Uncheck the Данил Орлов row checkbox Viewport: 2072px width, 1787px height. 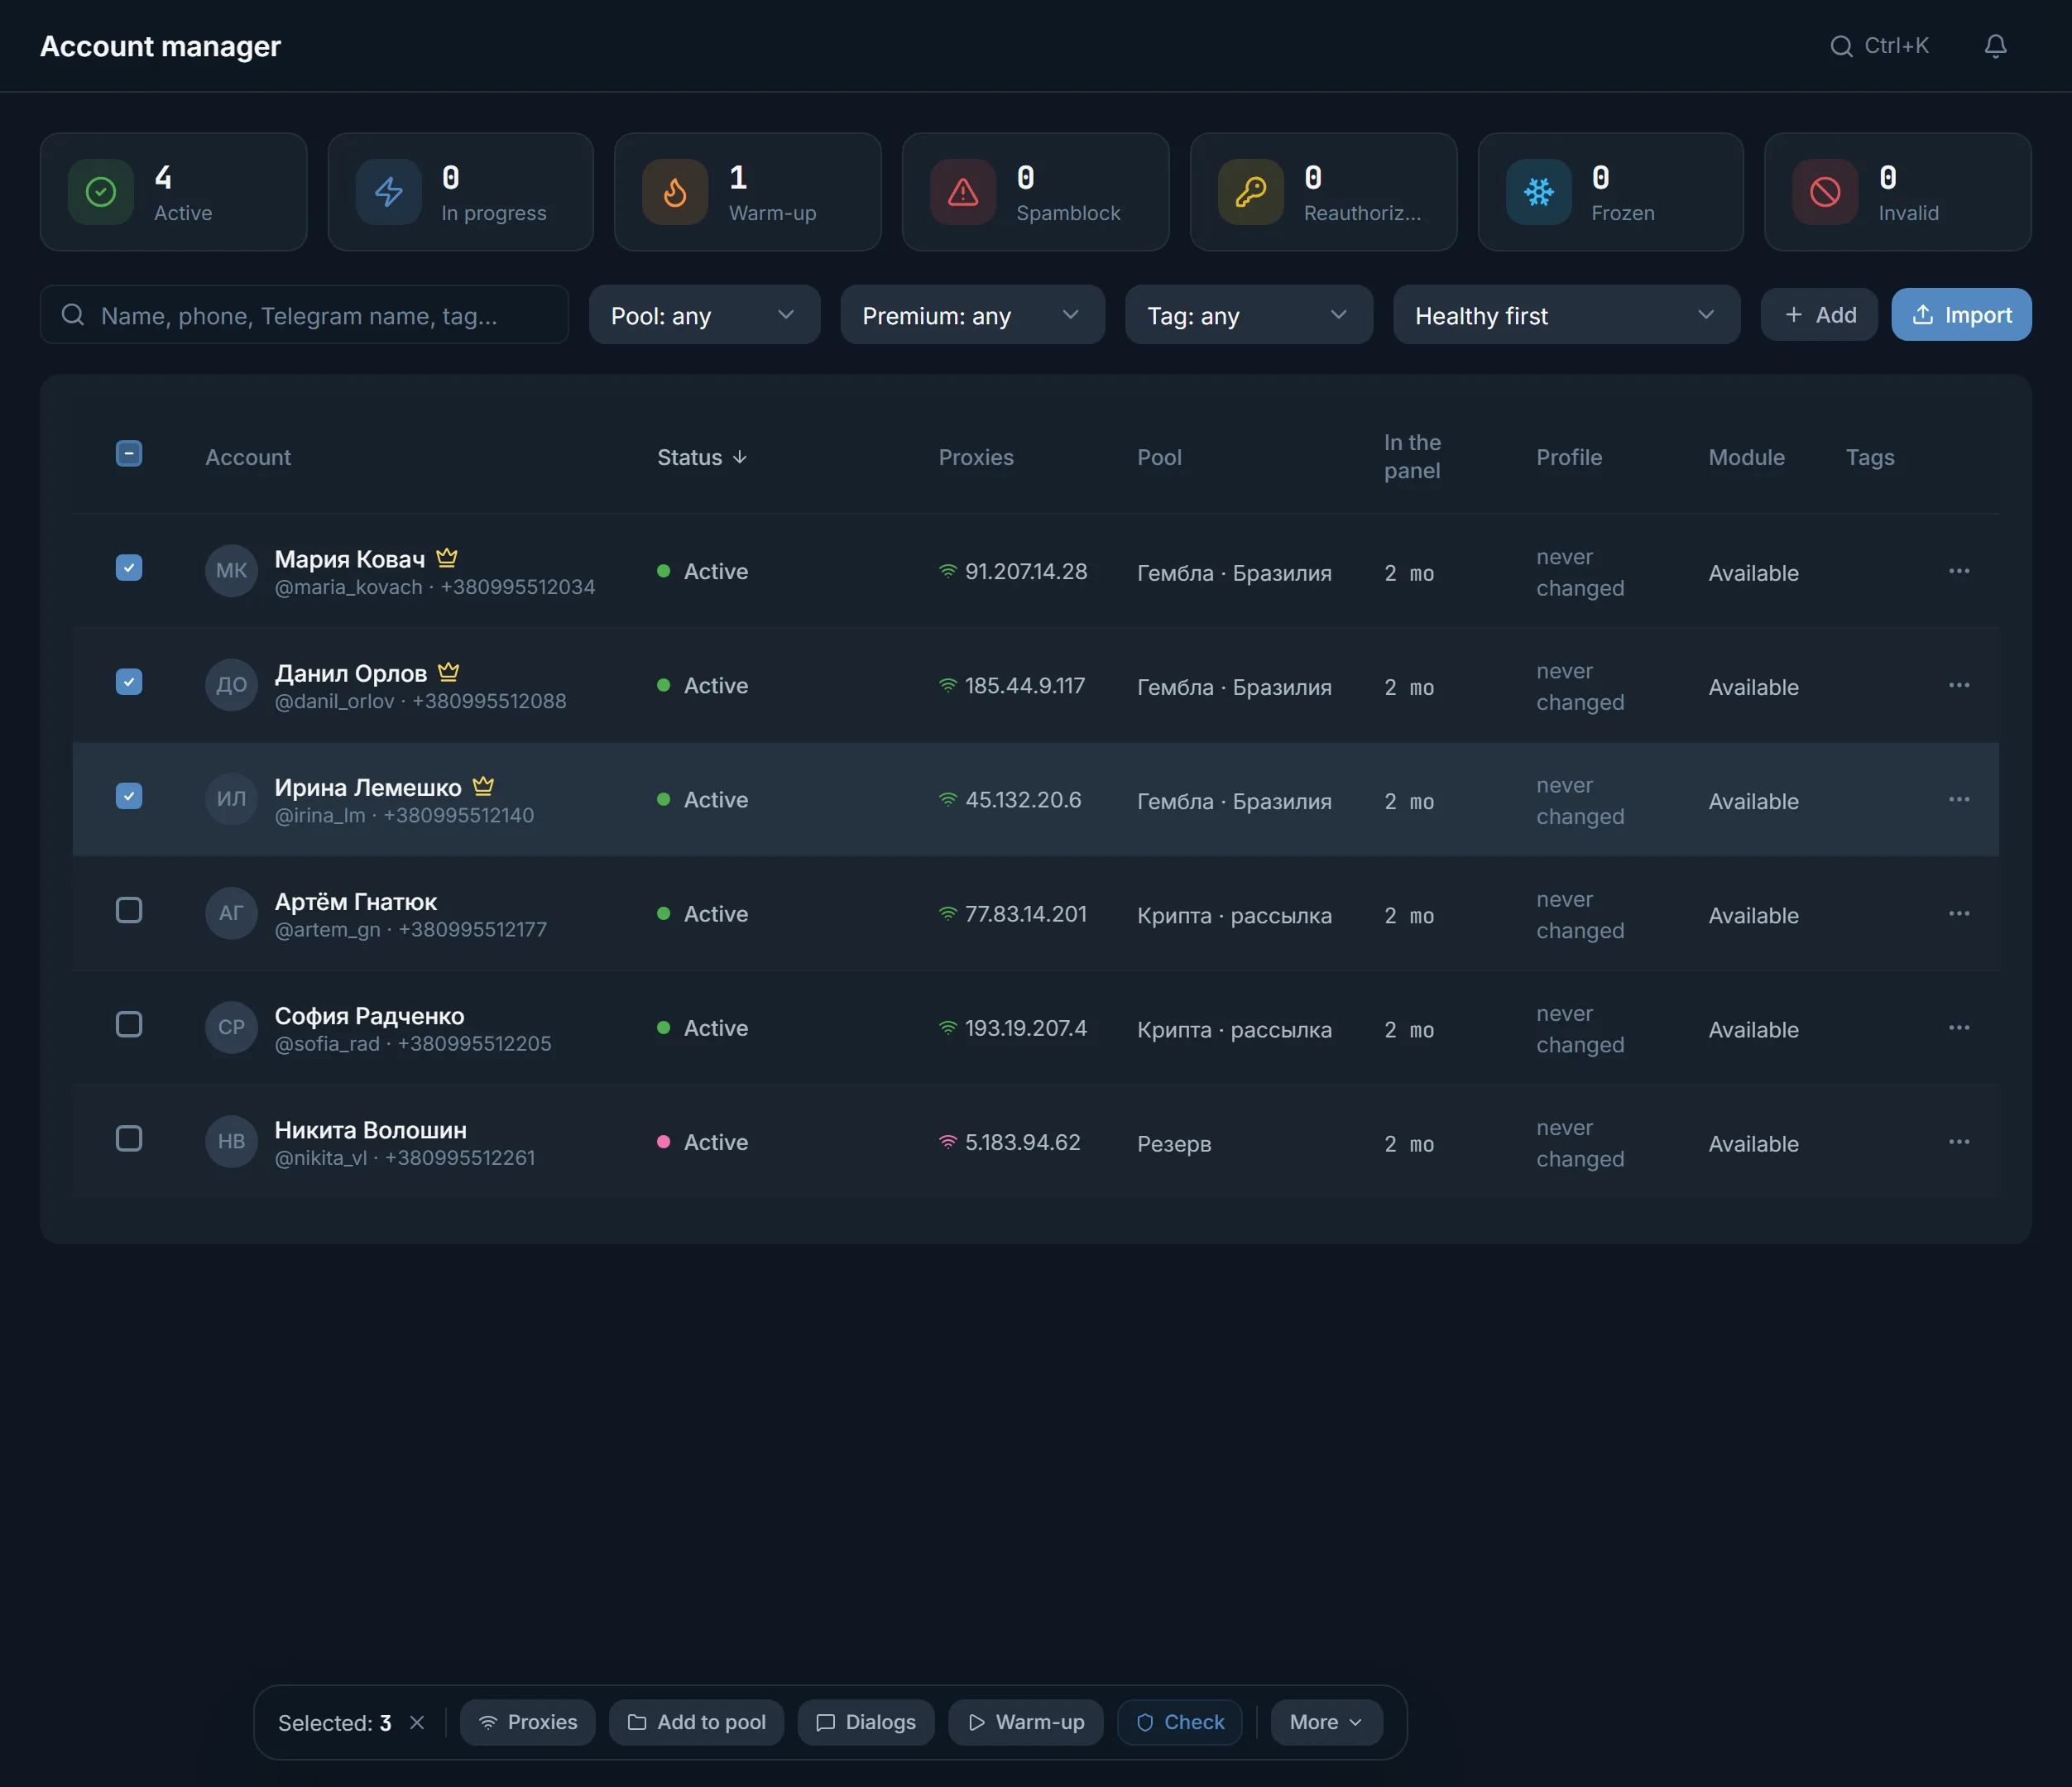[129, 682]
